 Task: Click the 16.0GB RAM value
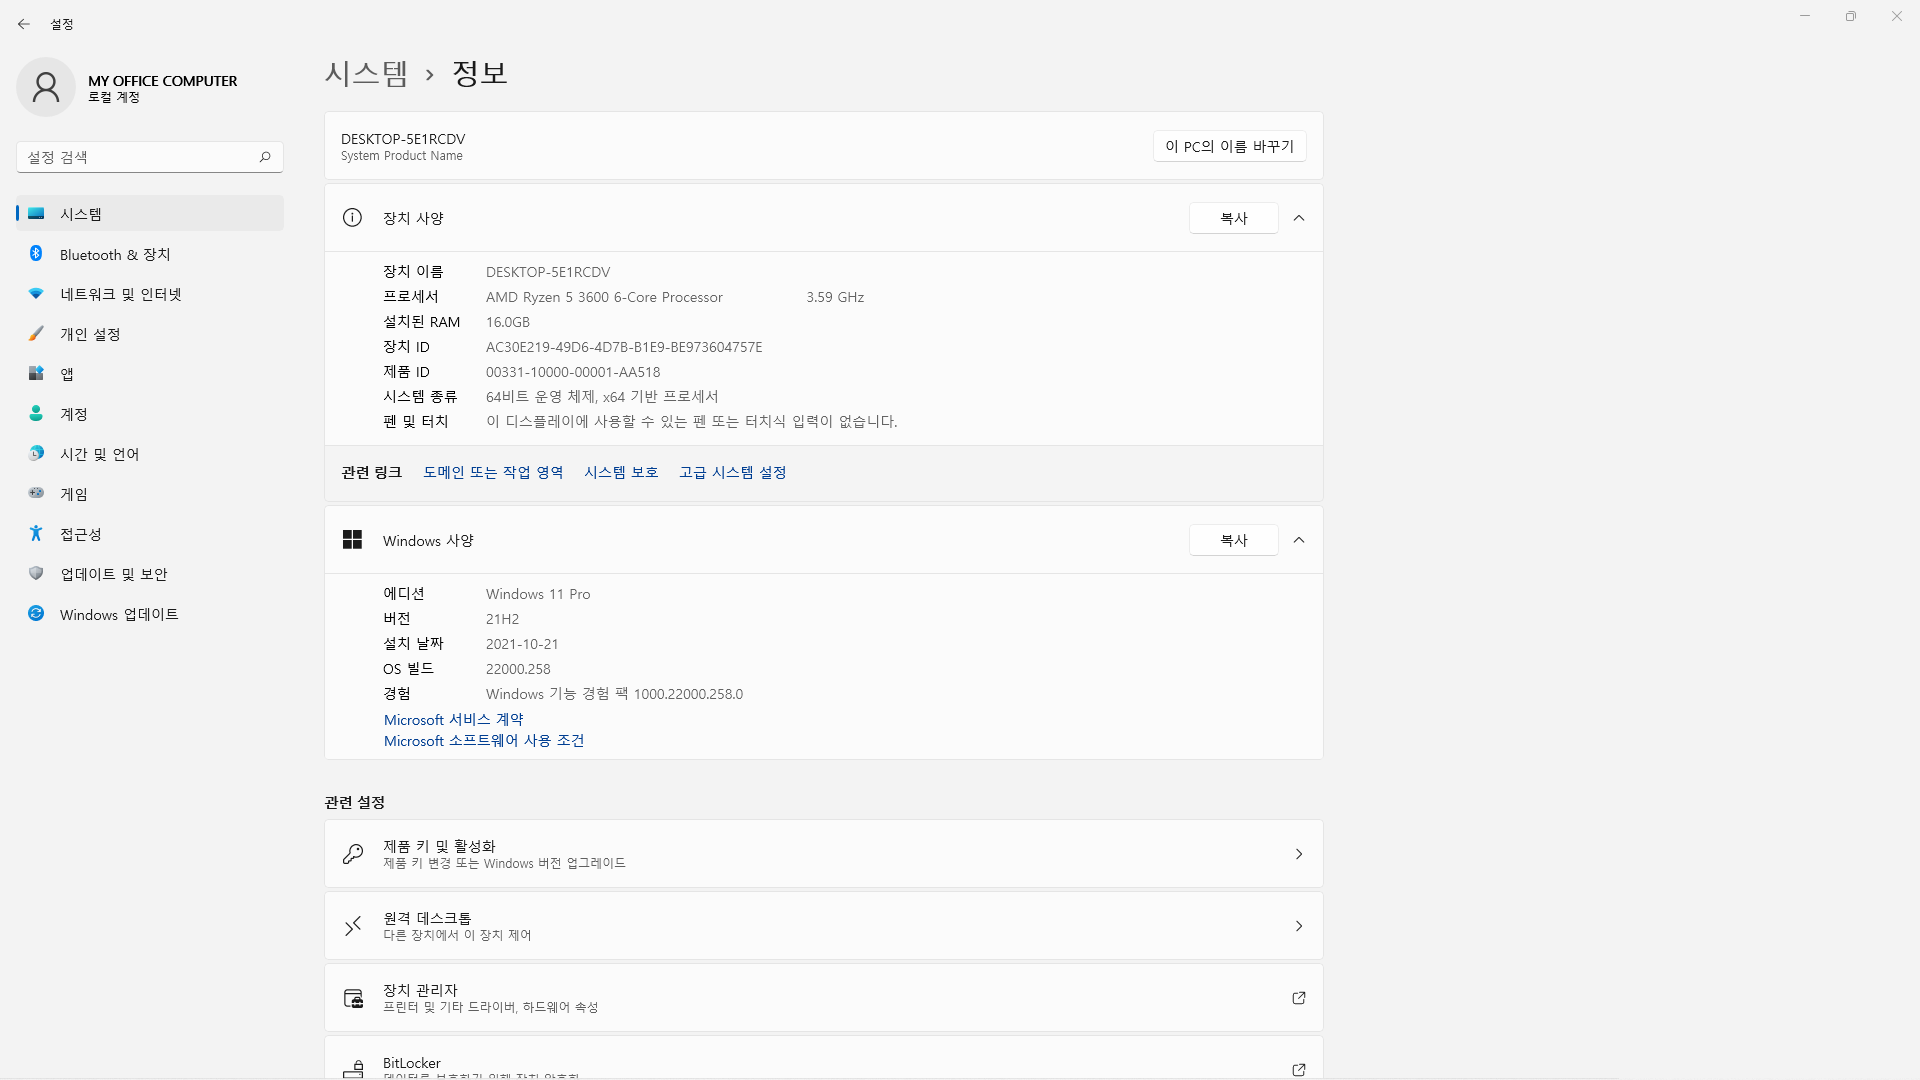[x=508, y=322]
